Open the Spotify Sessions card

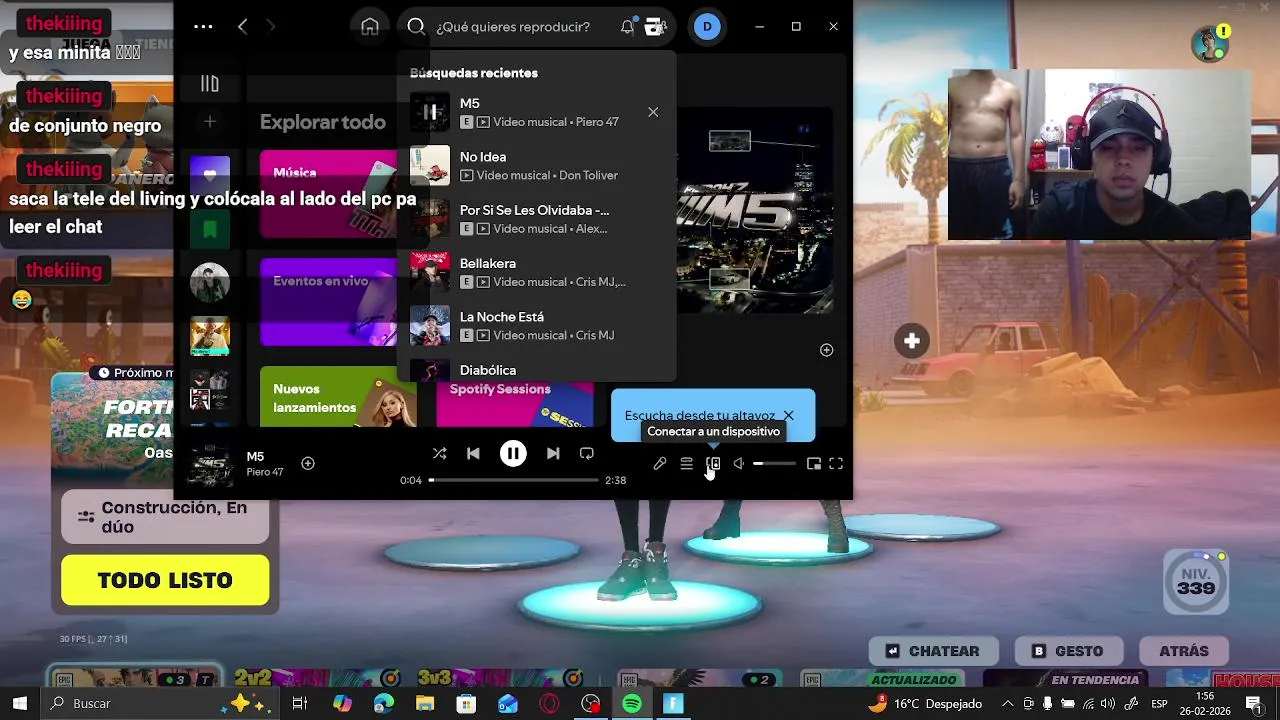(514, 403)
